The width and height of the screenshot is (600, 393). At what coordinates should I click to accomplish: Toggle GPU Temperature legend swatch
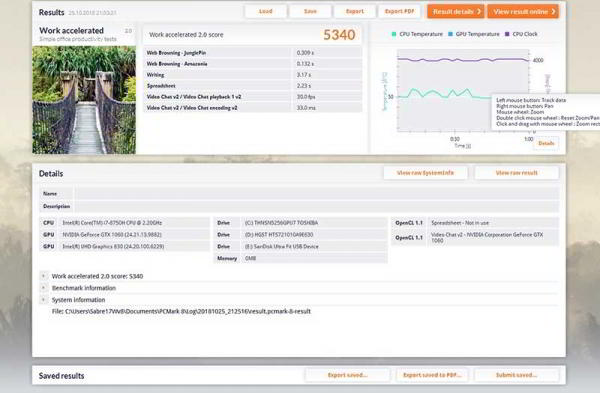click(450, 34)
